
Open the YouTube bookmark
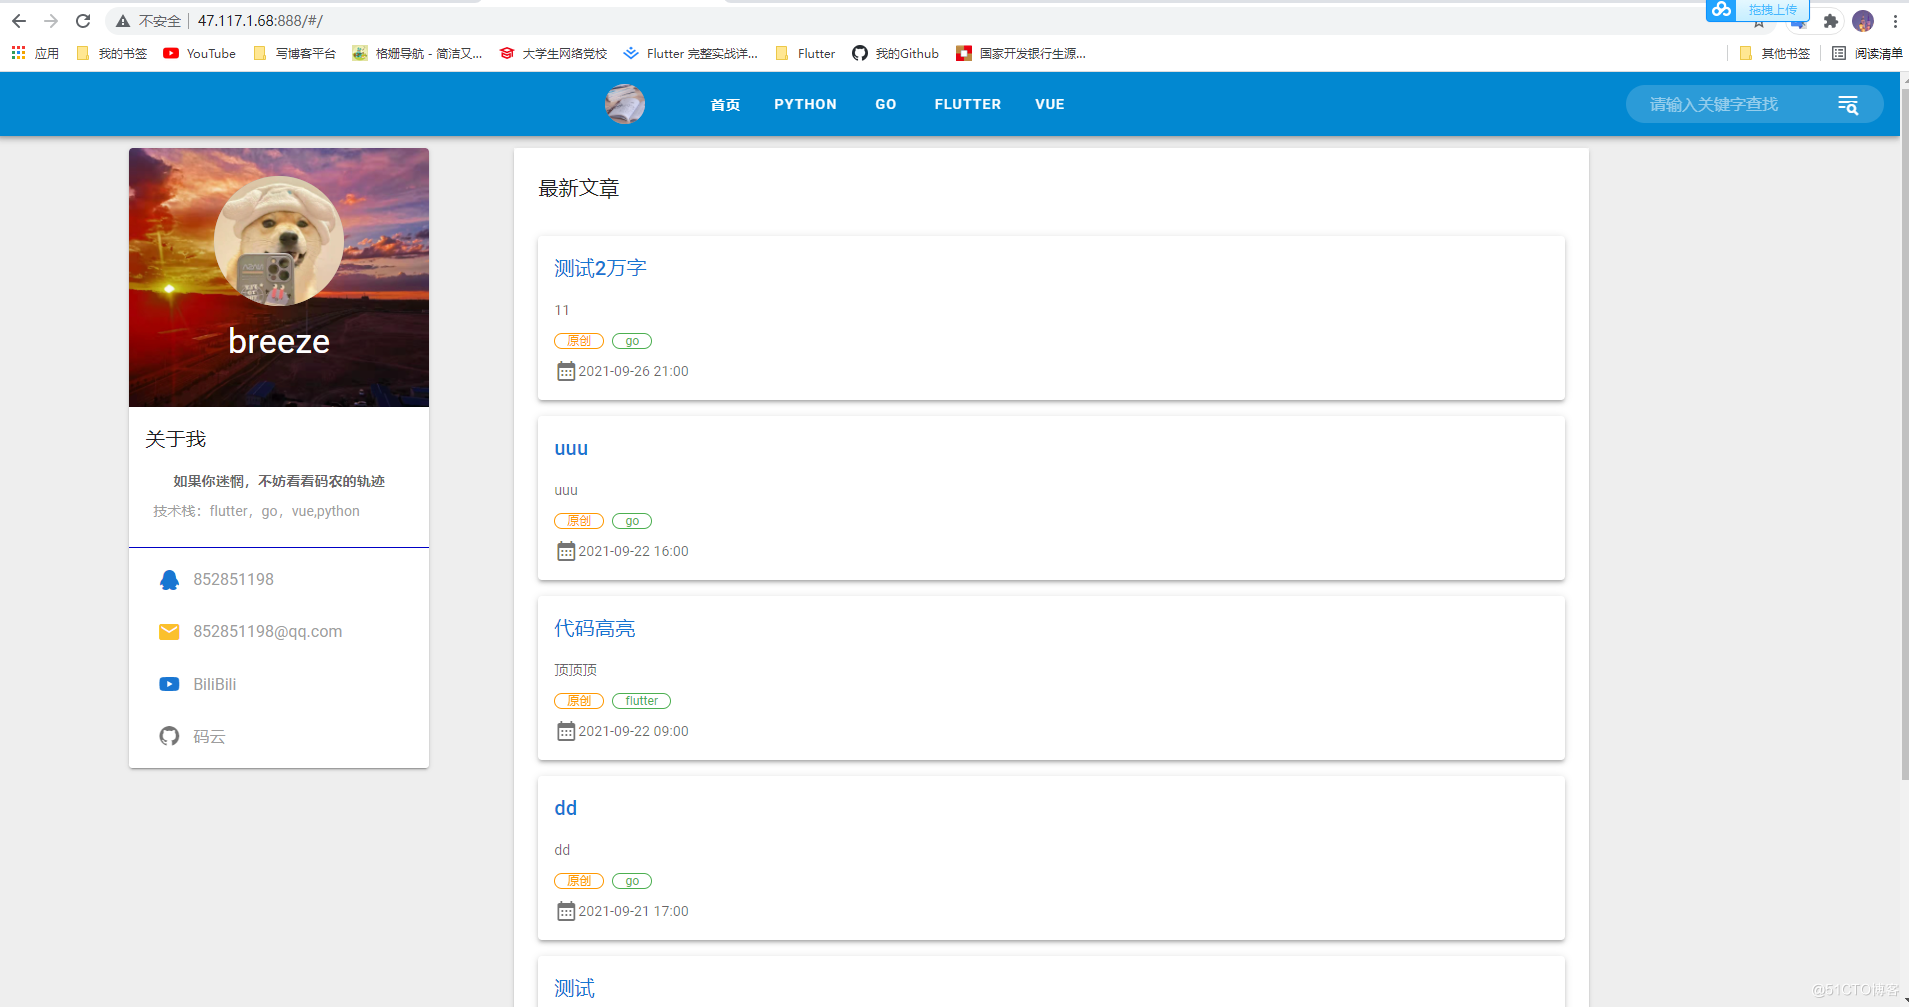[x=199, y=53]
